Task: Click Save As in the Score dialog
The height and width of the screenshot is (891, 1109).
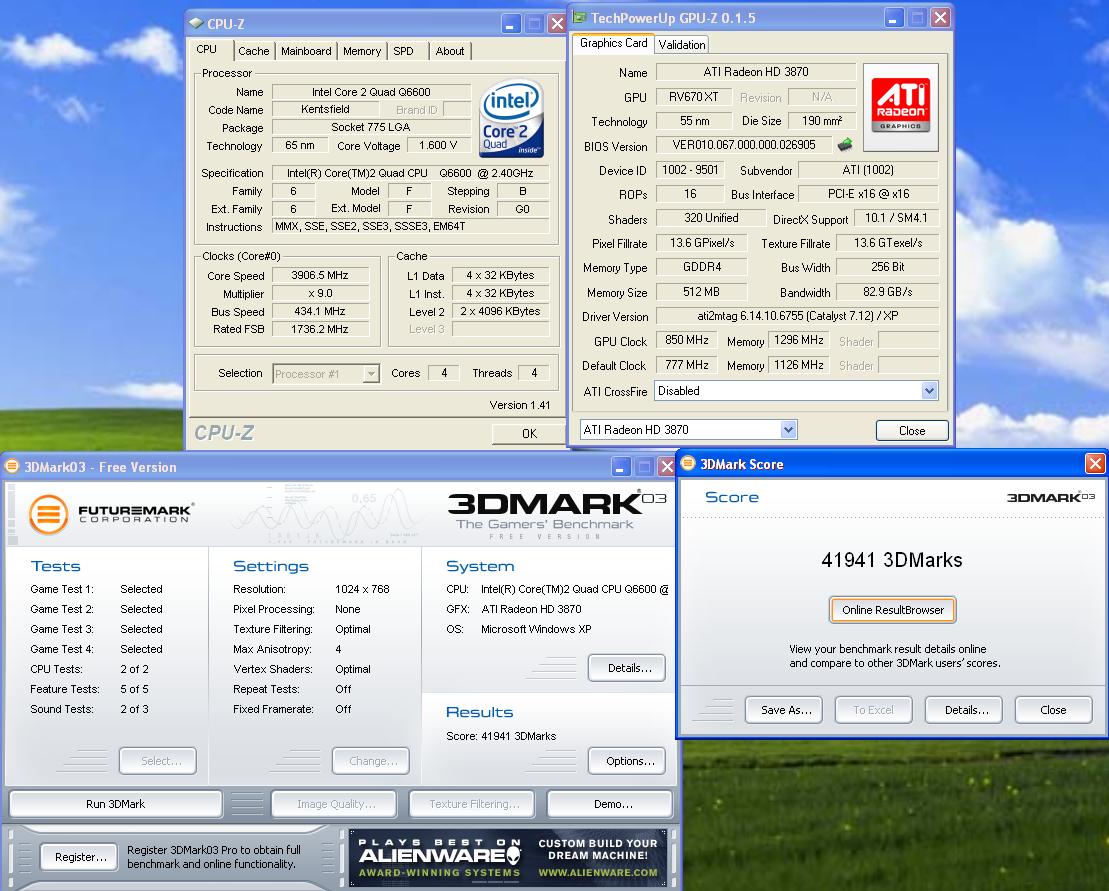Action: pos(784,710)
